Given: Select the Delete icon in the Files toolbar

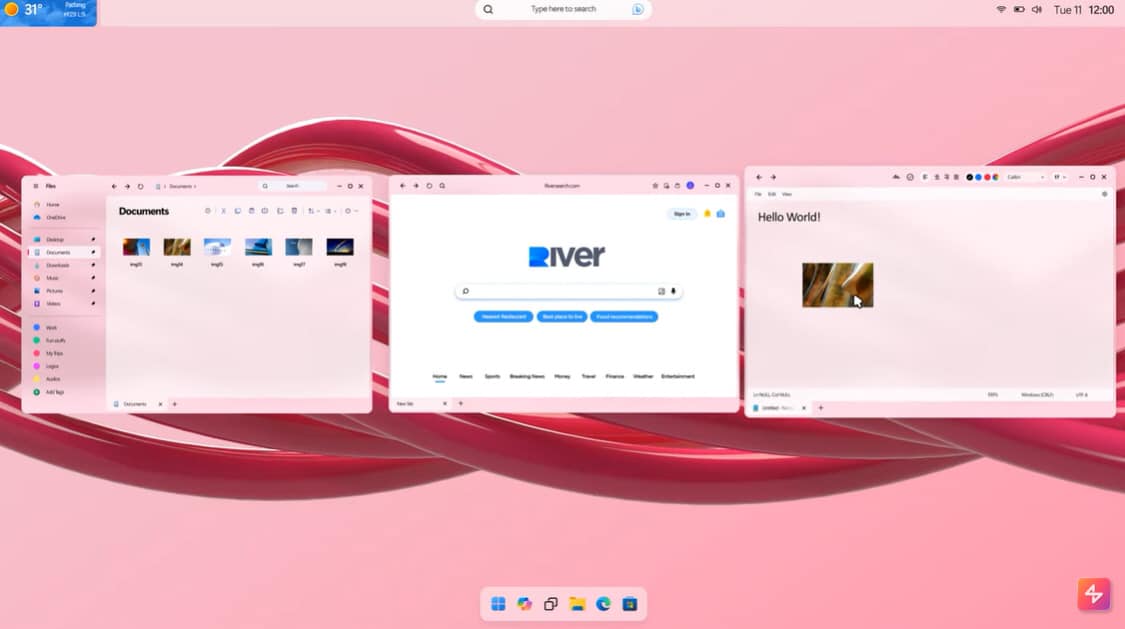Looking at the screenshot, I should coord(294,211).
